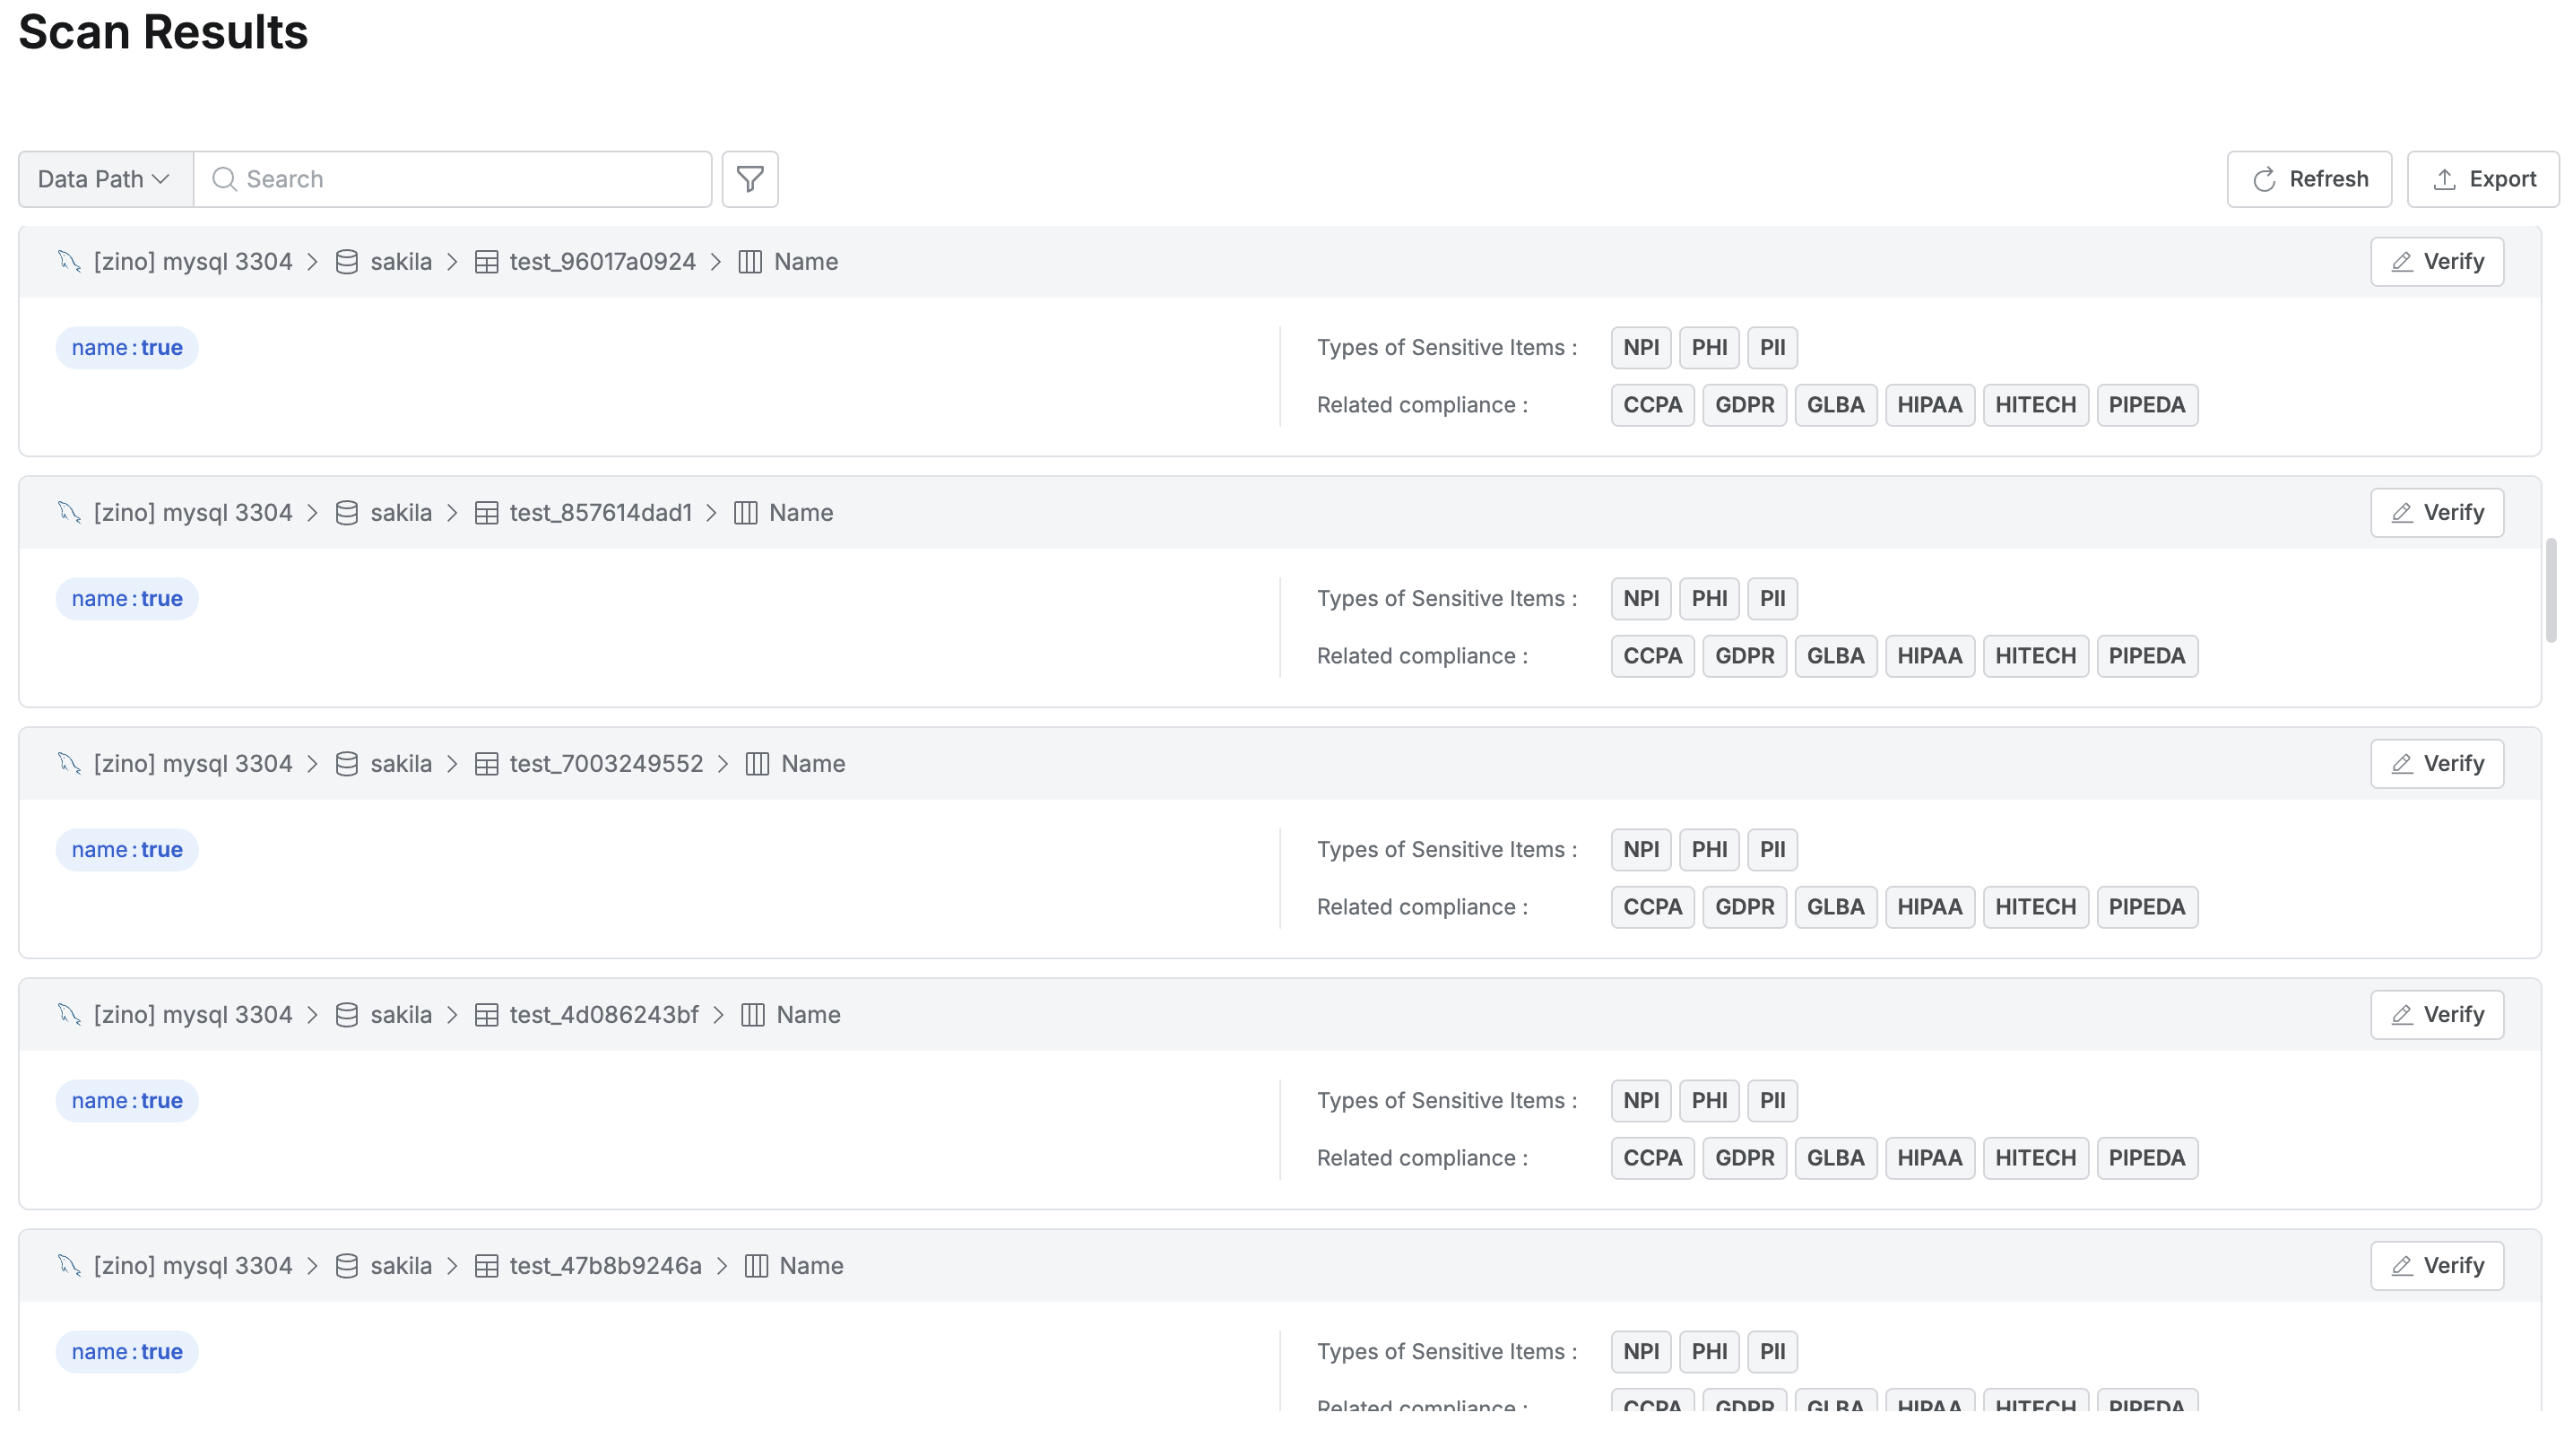Open the test_47b8b9246a breadcrumb link

[605, 1266]
